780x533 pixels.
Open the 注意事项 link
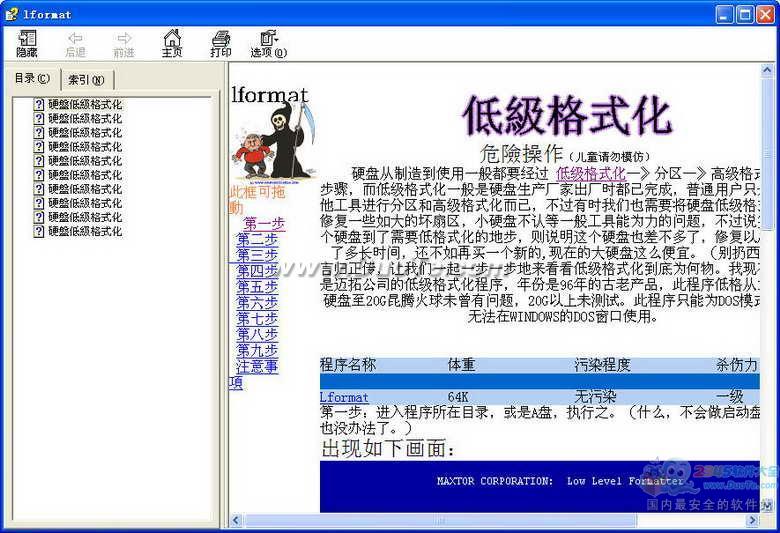[x=257, y=367]
